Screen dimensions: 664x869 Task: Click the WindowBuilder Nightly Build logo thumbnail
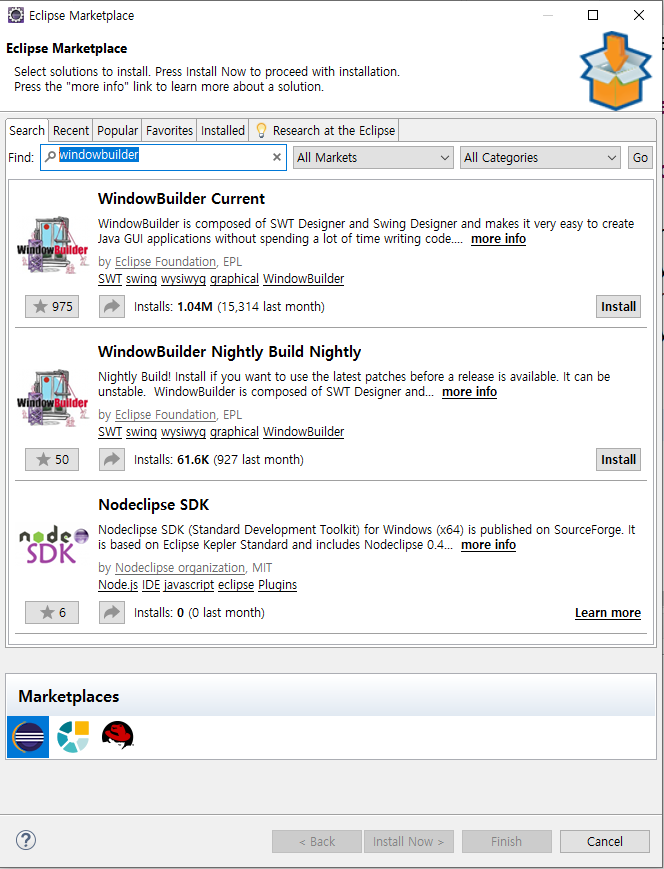tap(53, 398)
